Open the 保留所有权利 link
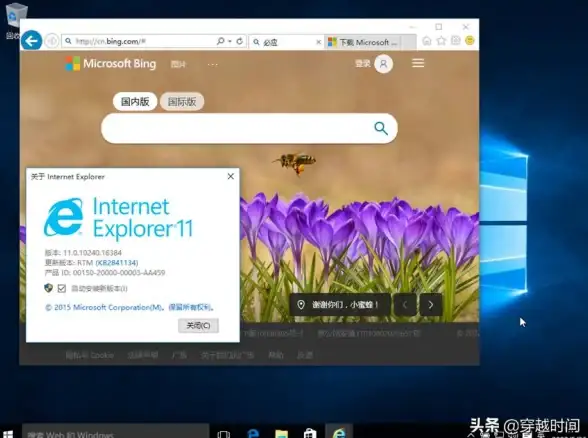The image size is (588, 438). pyautogui.click(x=189, y=308)
